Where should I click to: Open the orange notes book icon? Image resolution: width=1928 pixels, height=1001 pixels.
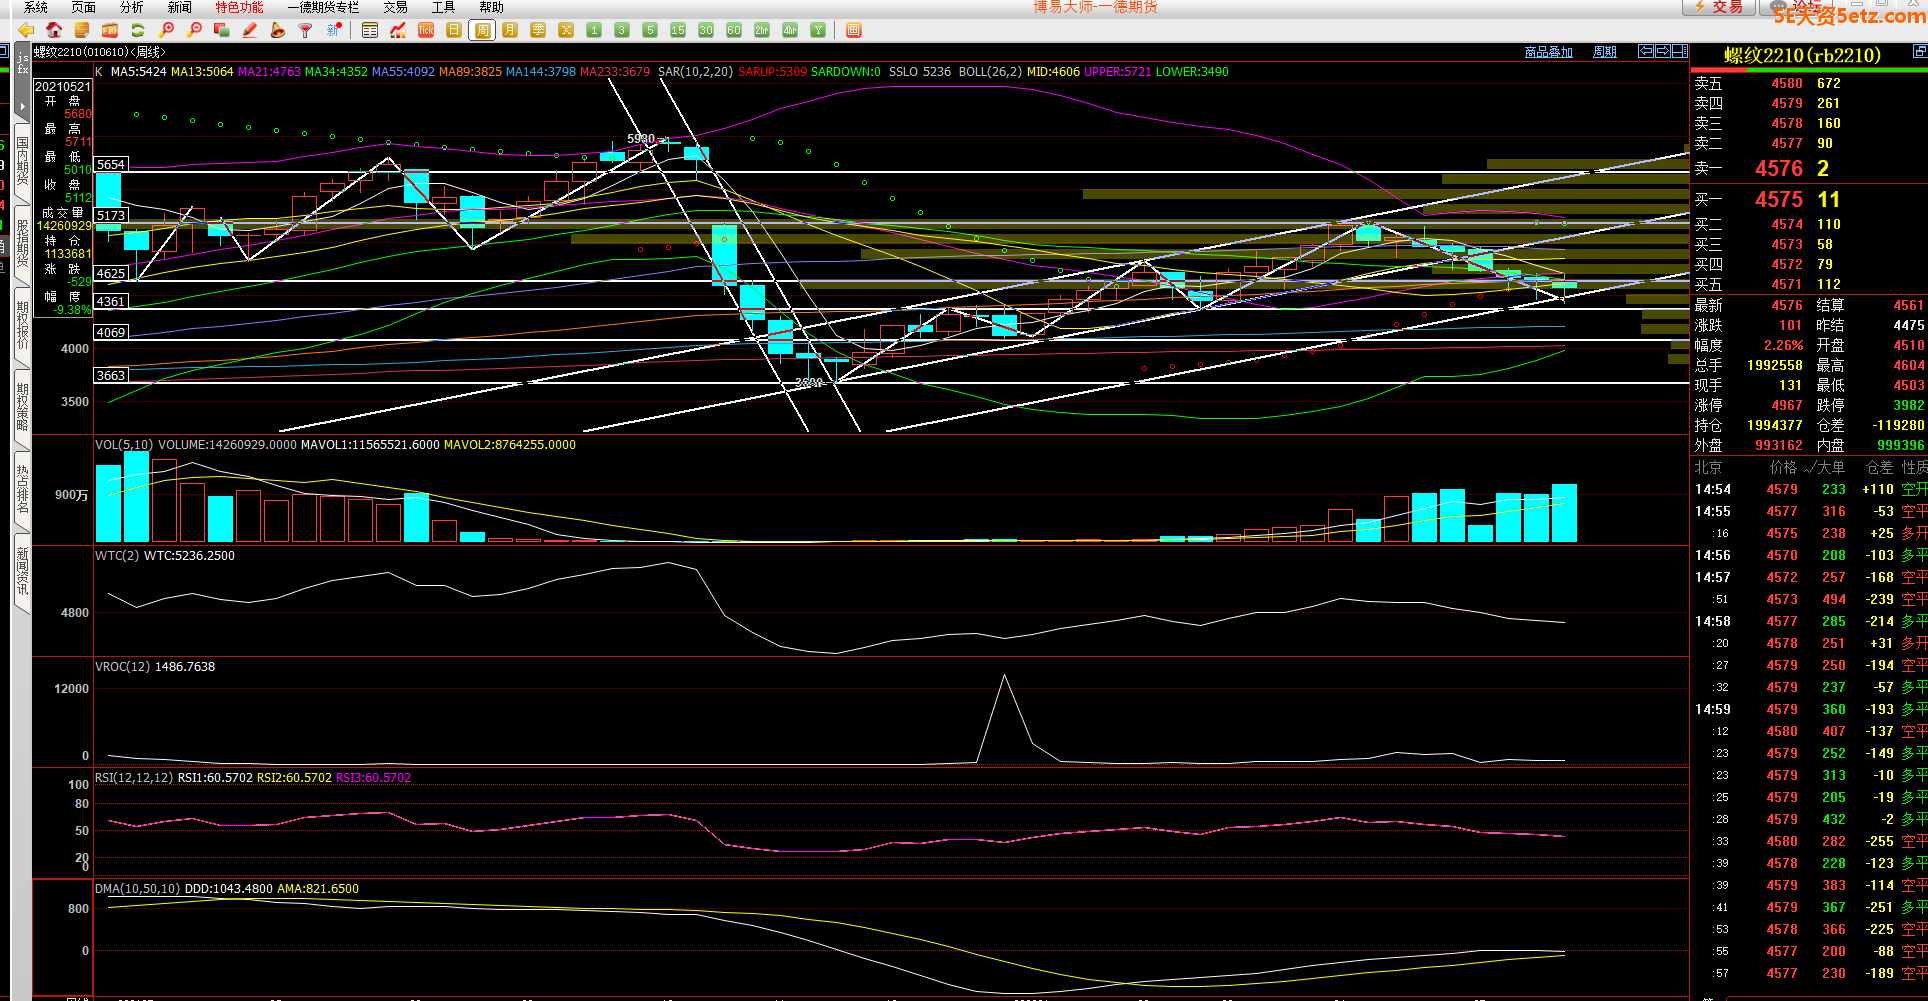[82, 31]
